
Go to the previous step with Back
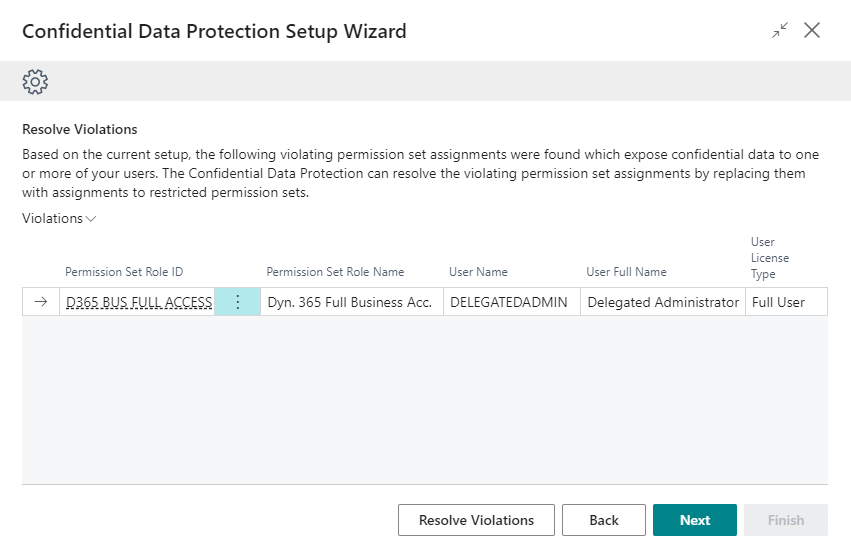coord(603,520)
